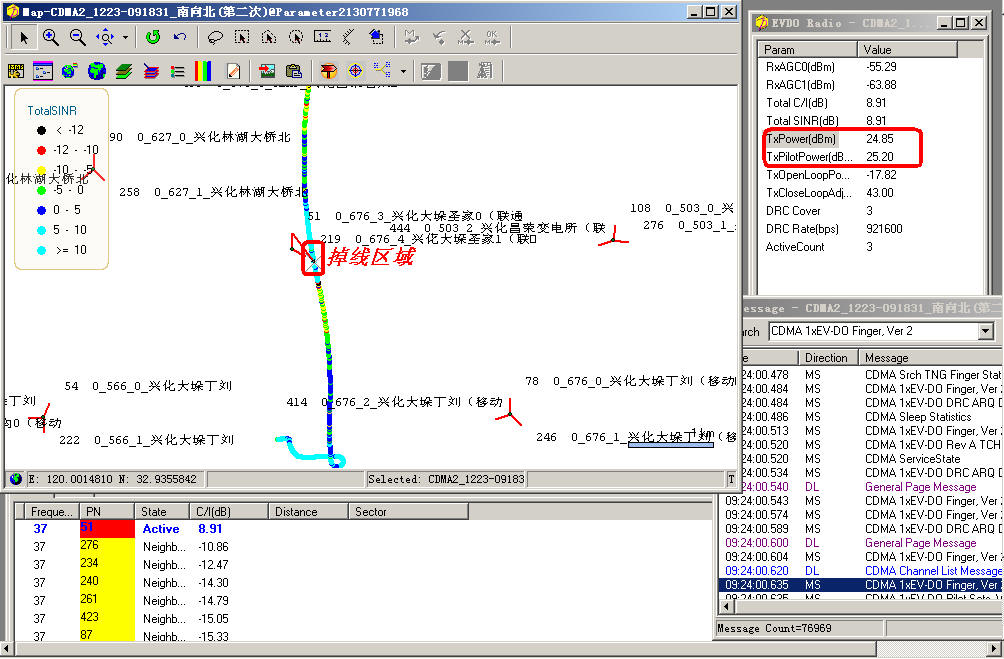1004x659 pixels.
Task: Click the zoom out magnifier tool
Action: tap(77, 37)
